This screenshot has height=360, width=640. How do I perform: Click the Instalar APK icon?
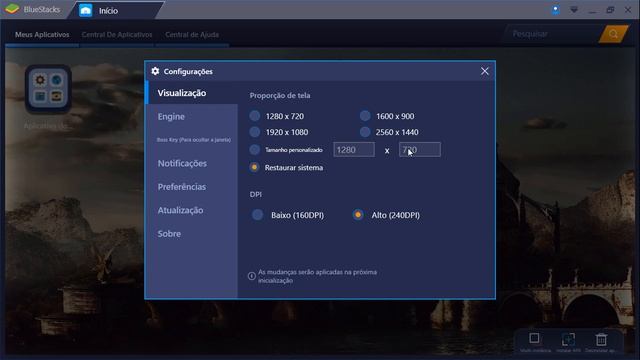click(568, 339)
